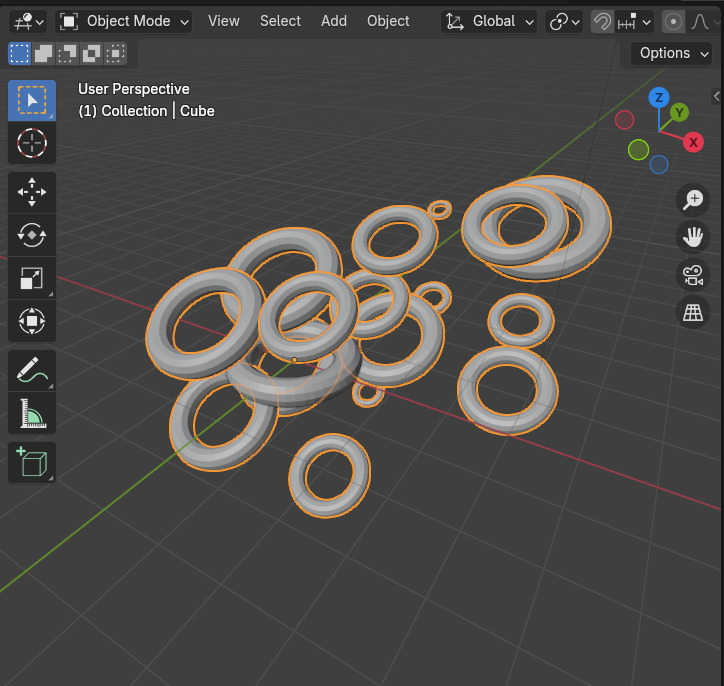Activate the Transform tool
Viewport: 724px width, 686px height.
32,321
